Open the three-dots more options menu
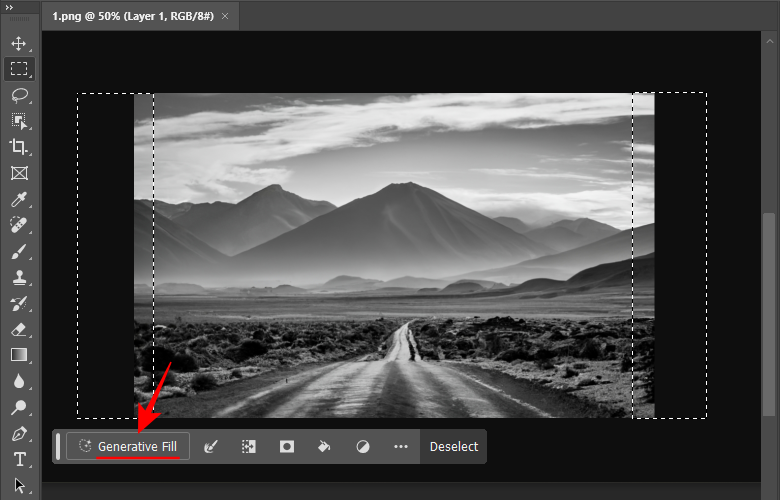Viewport: 780px width, 500px height. coord(401,447)
